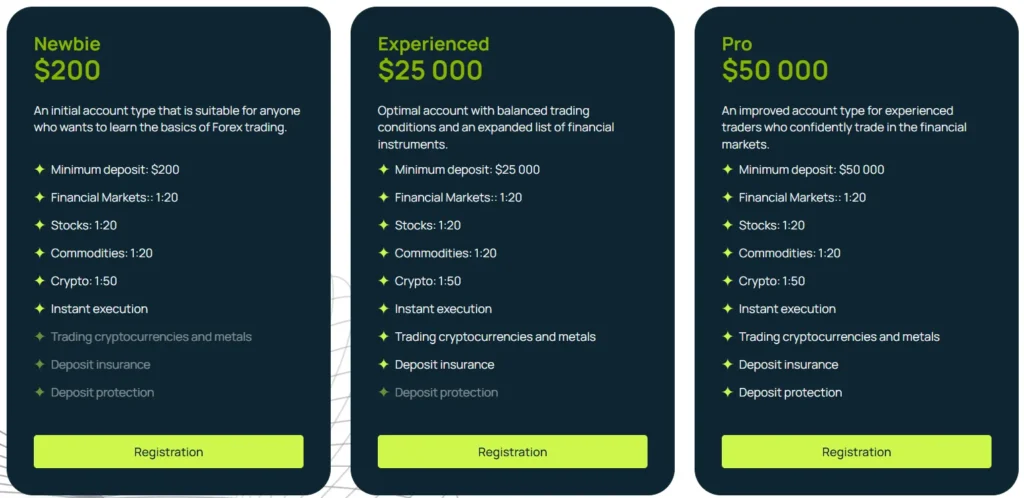
Task: Click star icon beside Pro Deposit protection
Action: pos(728,393)
